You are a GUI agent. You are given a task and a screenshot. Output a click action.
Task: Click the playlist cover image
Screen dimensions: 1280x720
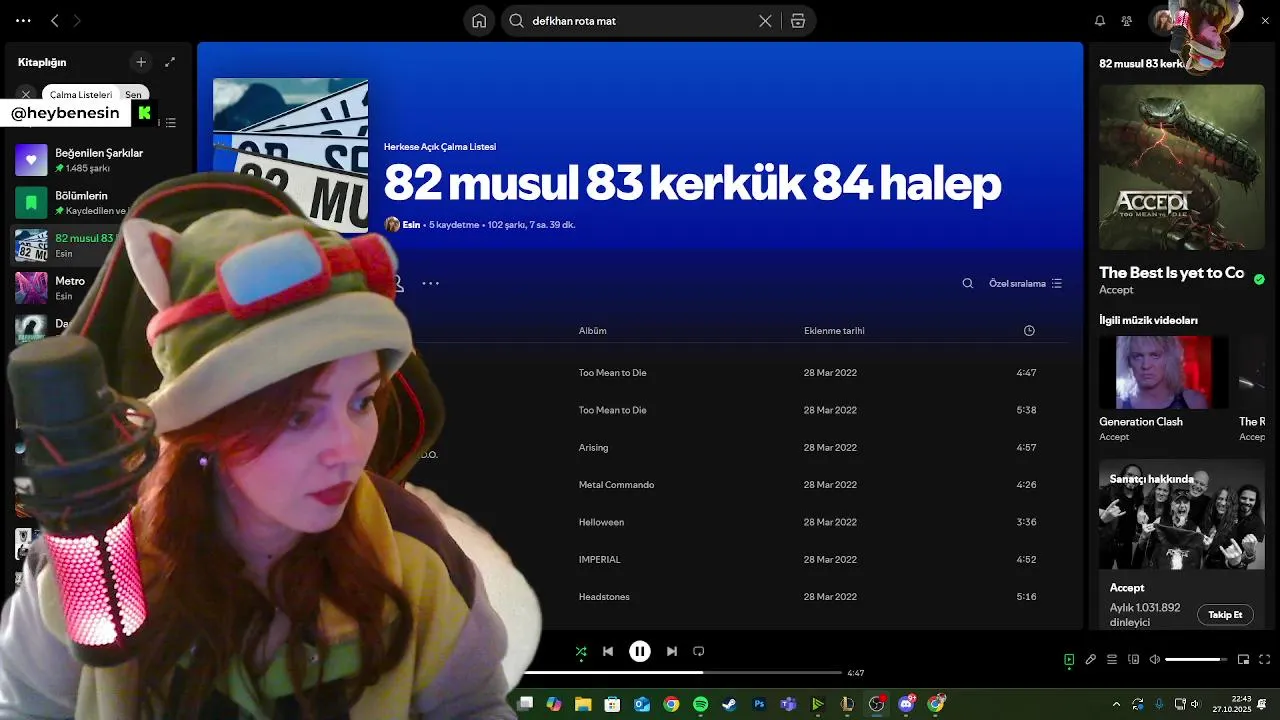pyautogui.click(x=290, y=155)
